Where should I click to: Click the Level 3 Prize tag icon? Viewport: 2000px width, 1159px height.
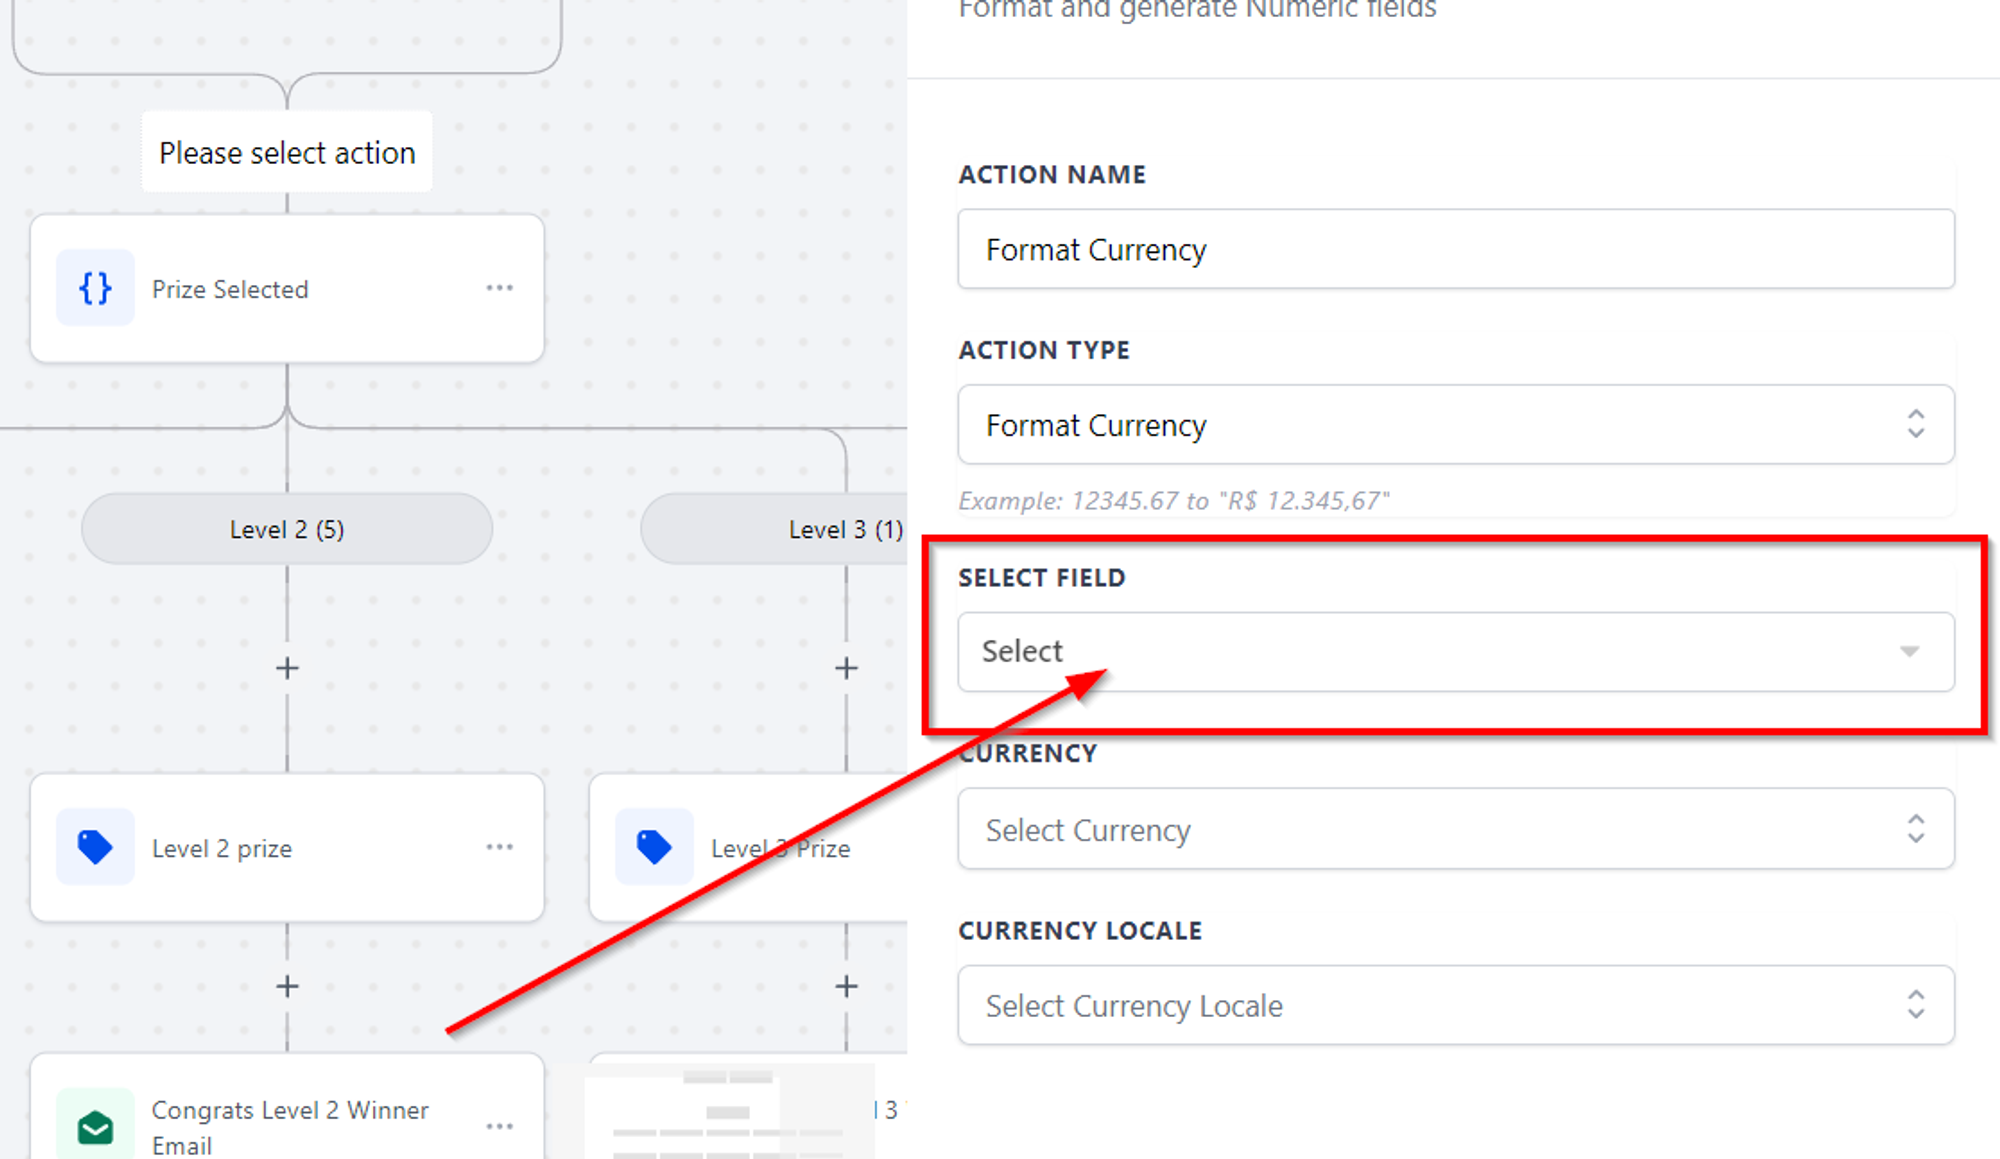point(654,847)
